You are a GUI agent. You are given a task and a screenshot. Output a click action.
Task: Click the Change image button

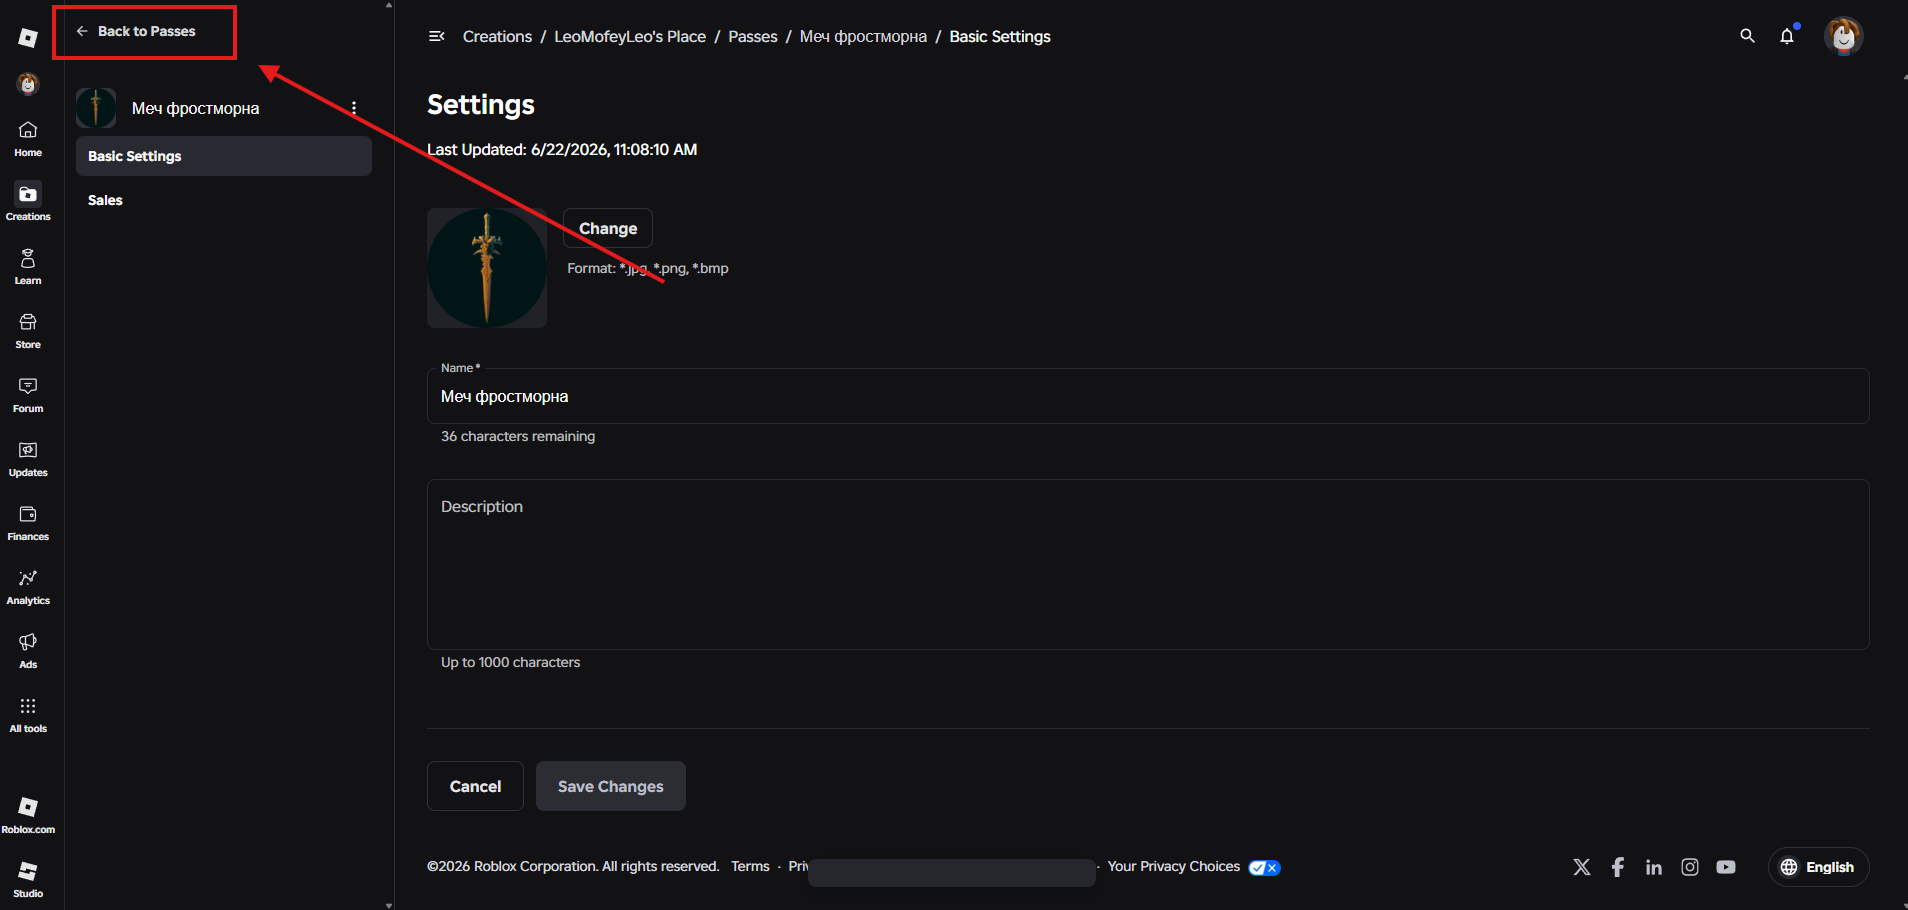pyautogui.click(x=608, y=228)
